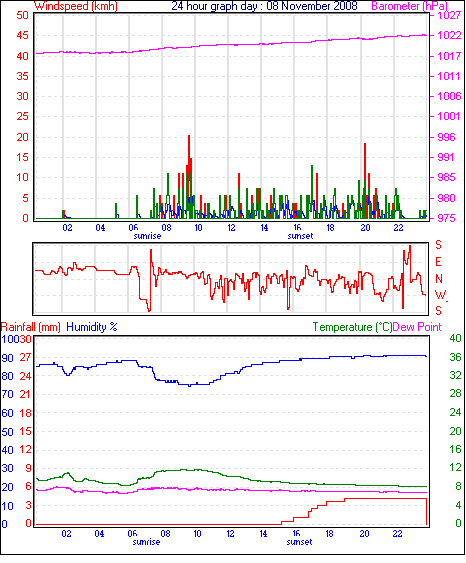Viewport: 466px width, 563px height.
Task: Click the Rainfall (mm) legend label
Action: pos(31,327)
